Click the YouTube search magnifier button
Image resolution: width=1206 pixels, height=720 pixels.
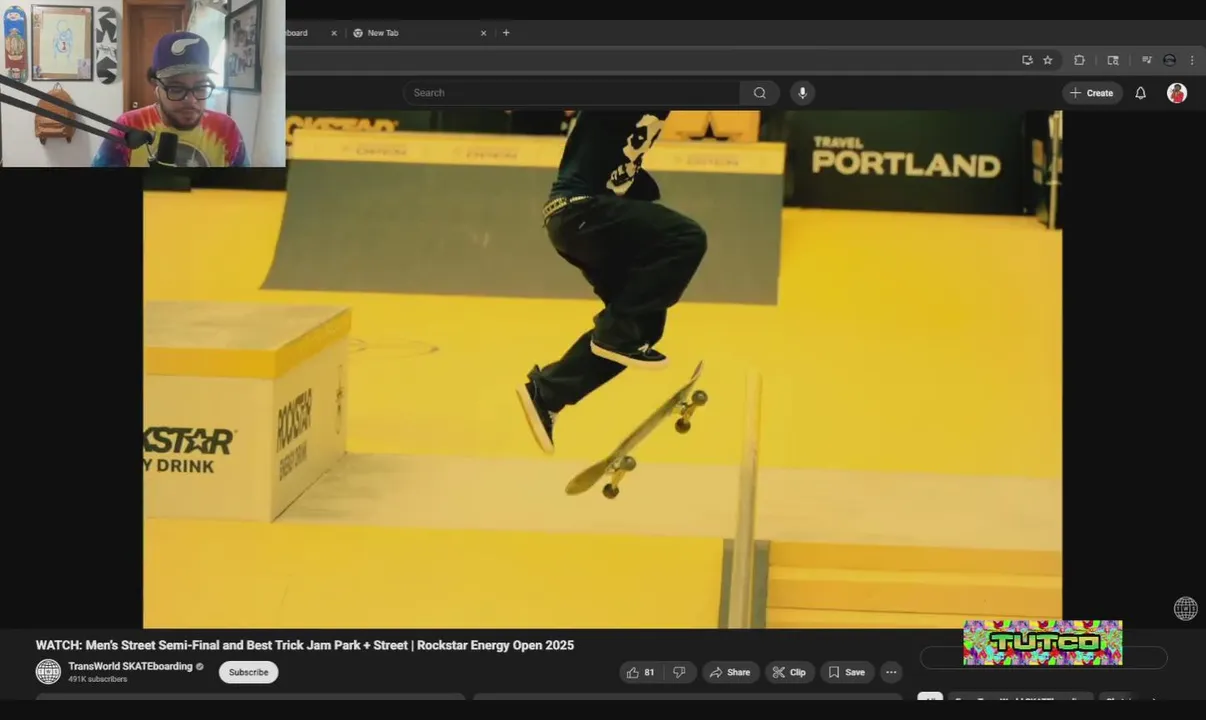coord(760,93)
